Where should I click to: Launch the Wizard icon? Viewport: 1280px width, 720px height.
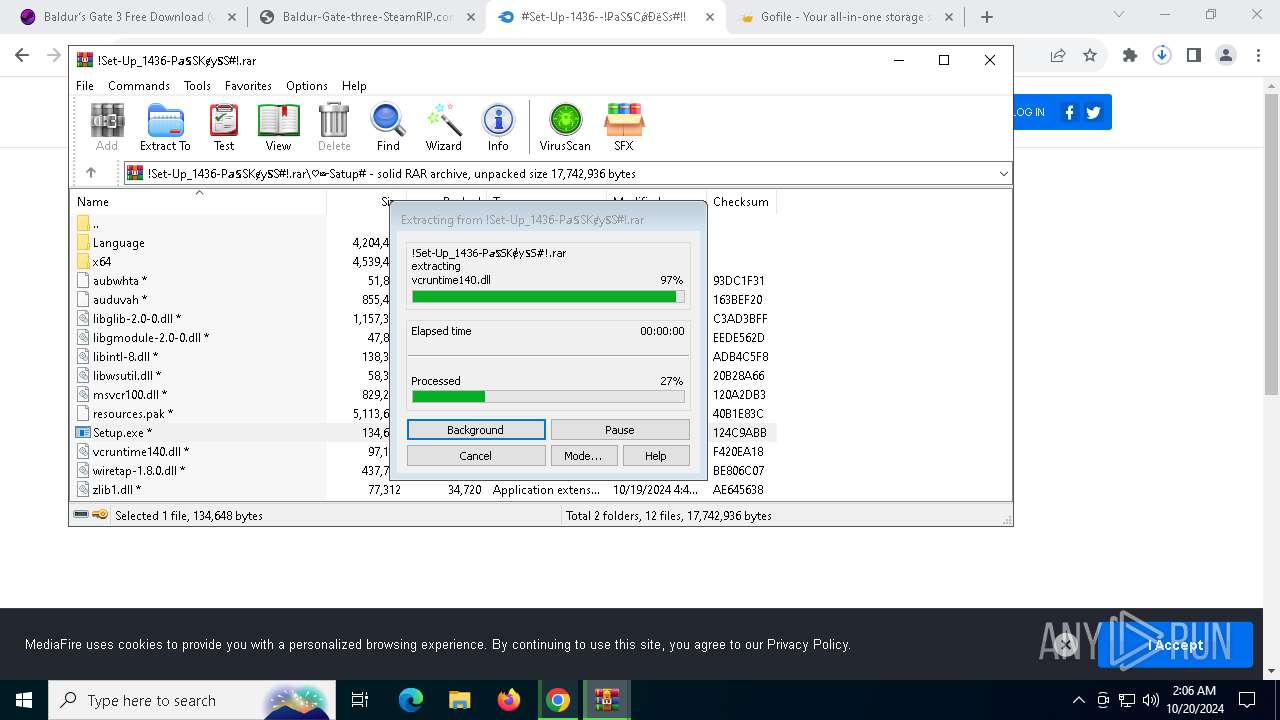point(443,127)
